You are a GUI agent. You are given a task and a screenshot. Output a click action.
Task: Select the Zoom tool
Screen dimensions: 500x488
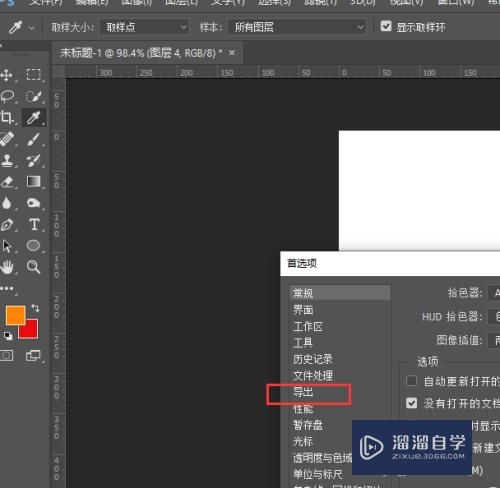click(x=33, y=267)
